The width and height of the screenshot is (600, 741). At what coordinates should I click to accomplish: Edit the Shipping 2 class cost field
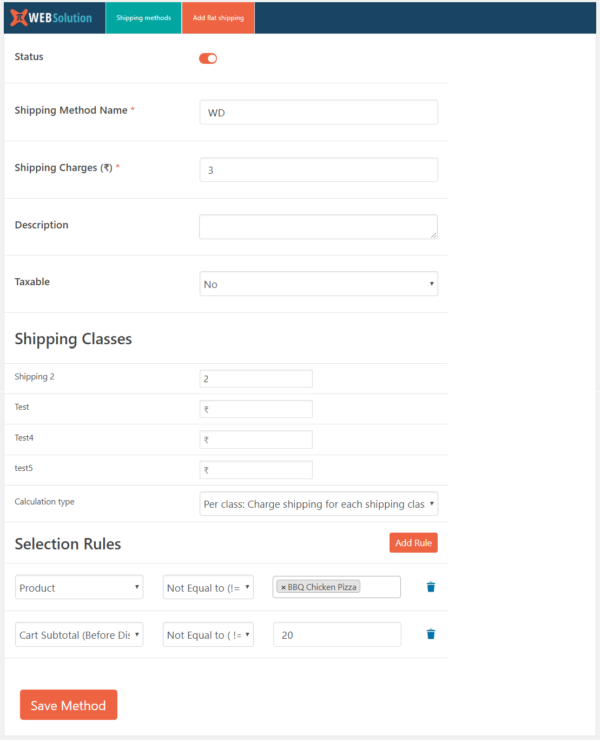[x=256, y=378]
